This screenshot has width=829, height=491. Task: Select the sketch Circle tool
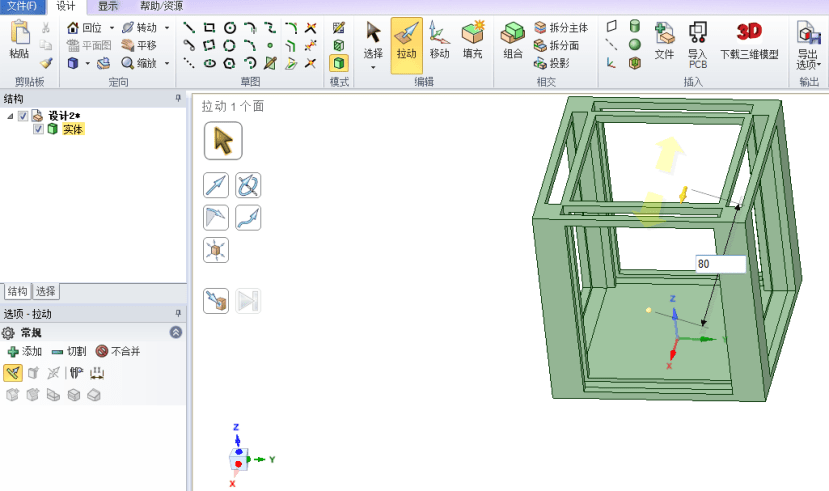point(229,27)
